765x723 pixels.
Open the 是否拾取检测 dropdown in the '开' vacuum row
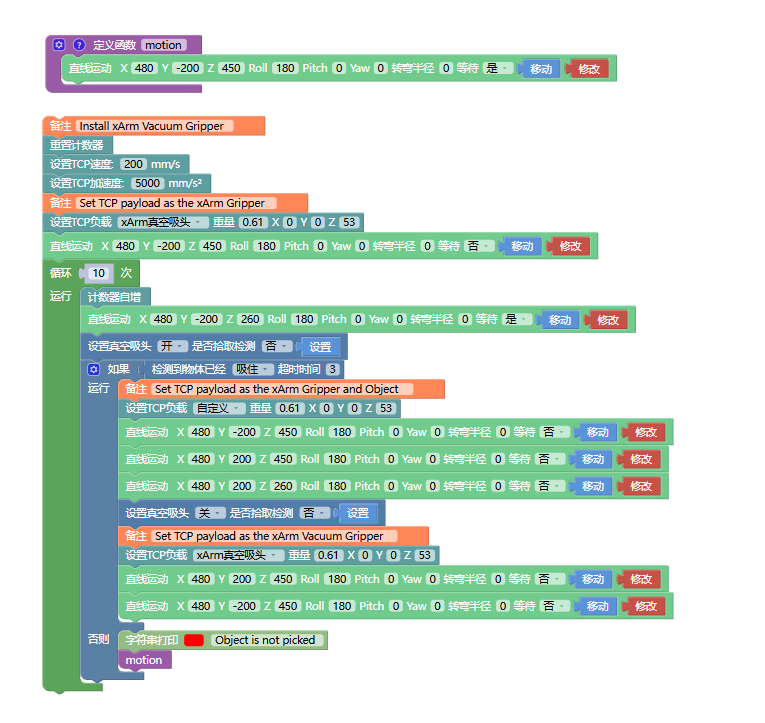click(x=277, y=346)
